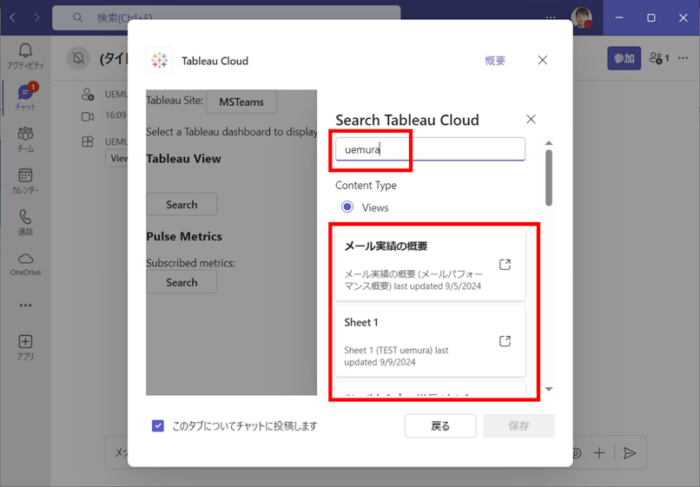This screenshot has width=700, height=487.
Task: Click Search under Tableau View
Action: pos(182,204)
